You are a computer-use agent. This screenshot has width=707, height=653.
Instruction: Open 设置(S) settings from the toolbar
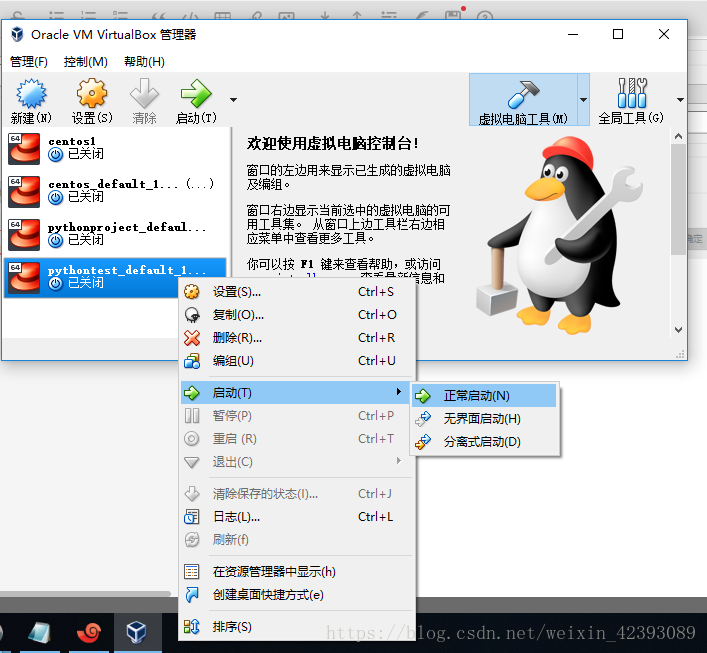coord(92,101)
